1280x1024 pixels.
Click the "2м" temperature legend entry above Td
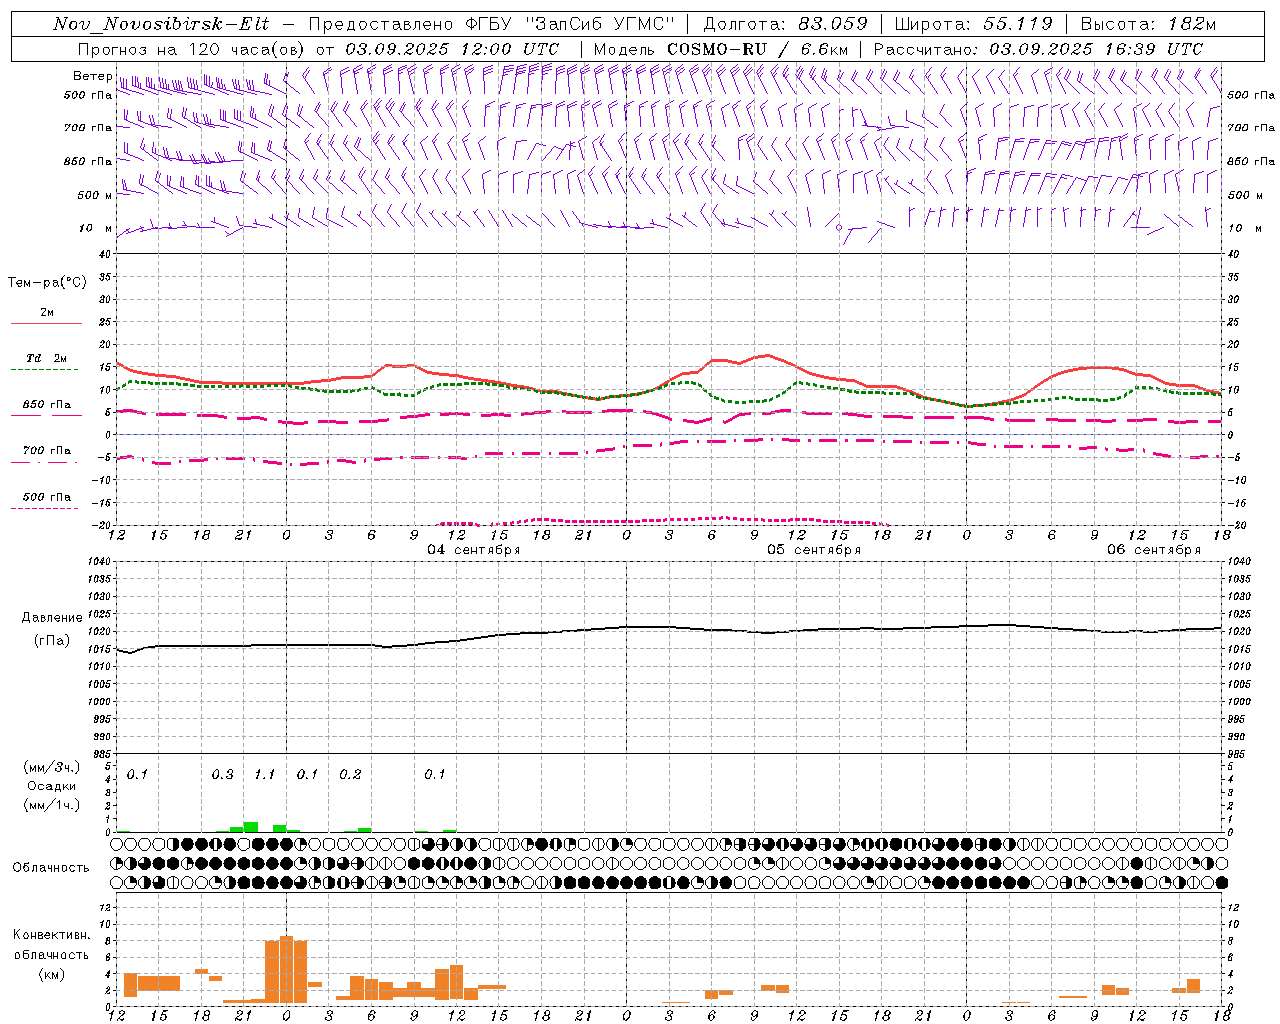pos(47,312)
